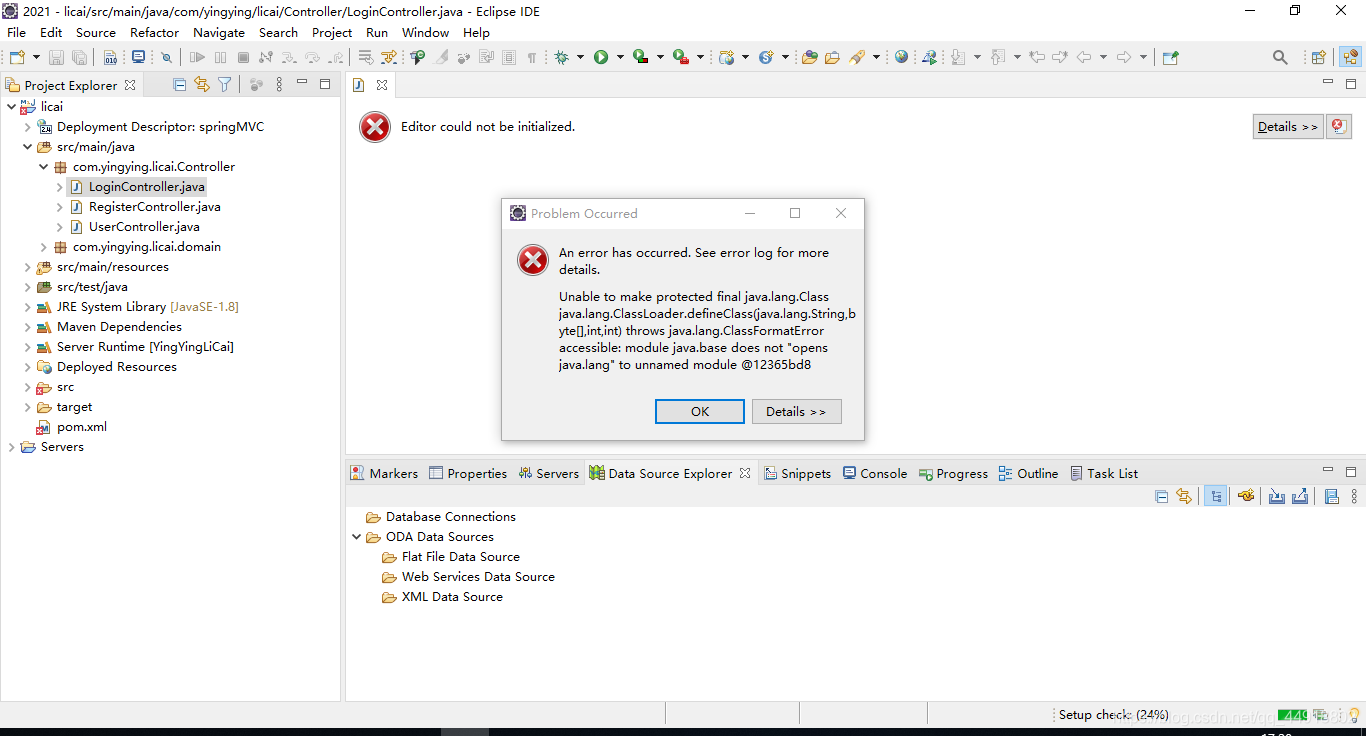Toggle Show Category view in Data Source Explorer
1366x736 pixels.
click(x=1215, y=496)
